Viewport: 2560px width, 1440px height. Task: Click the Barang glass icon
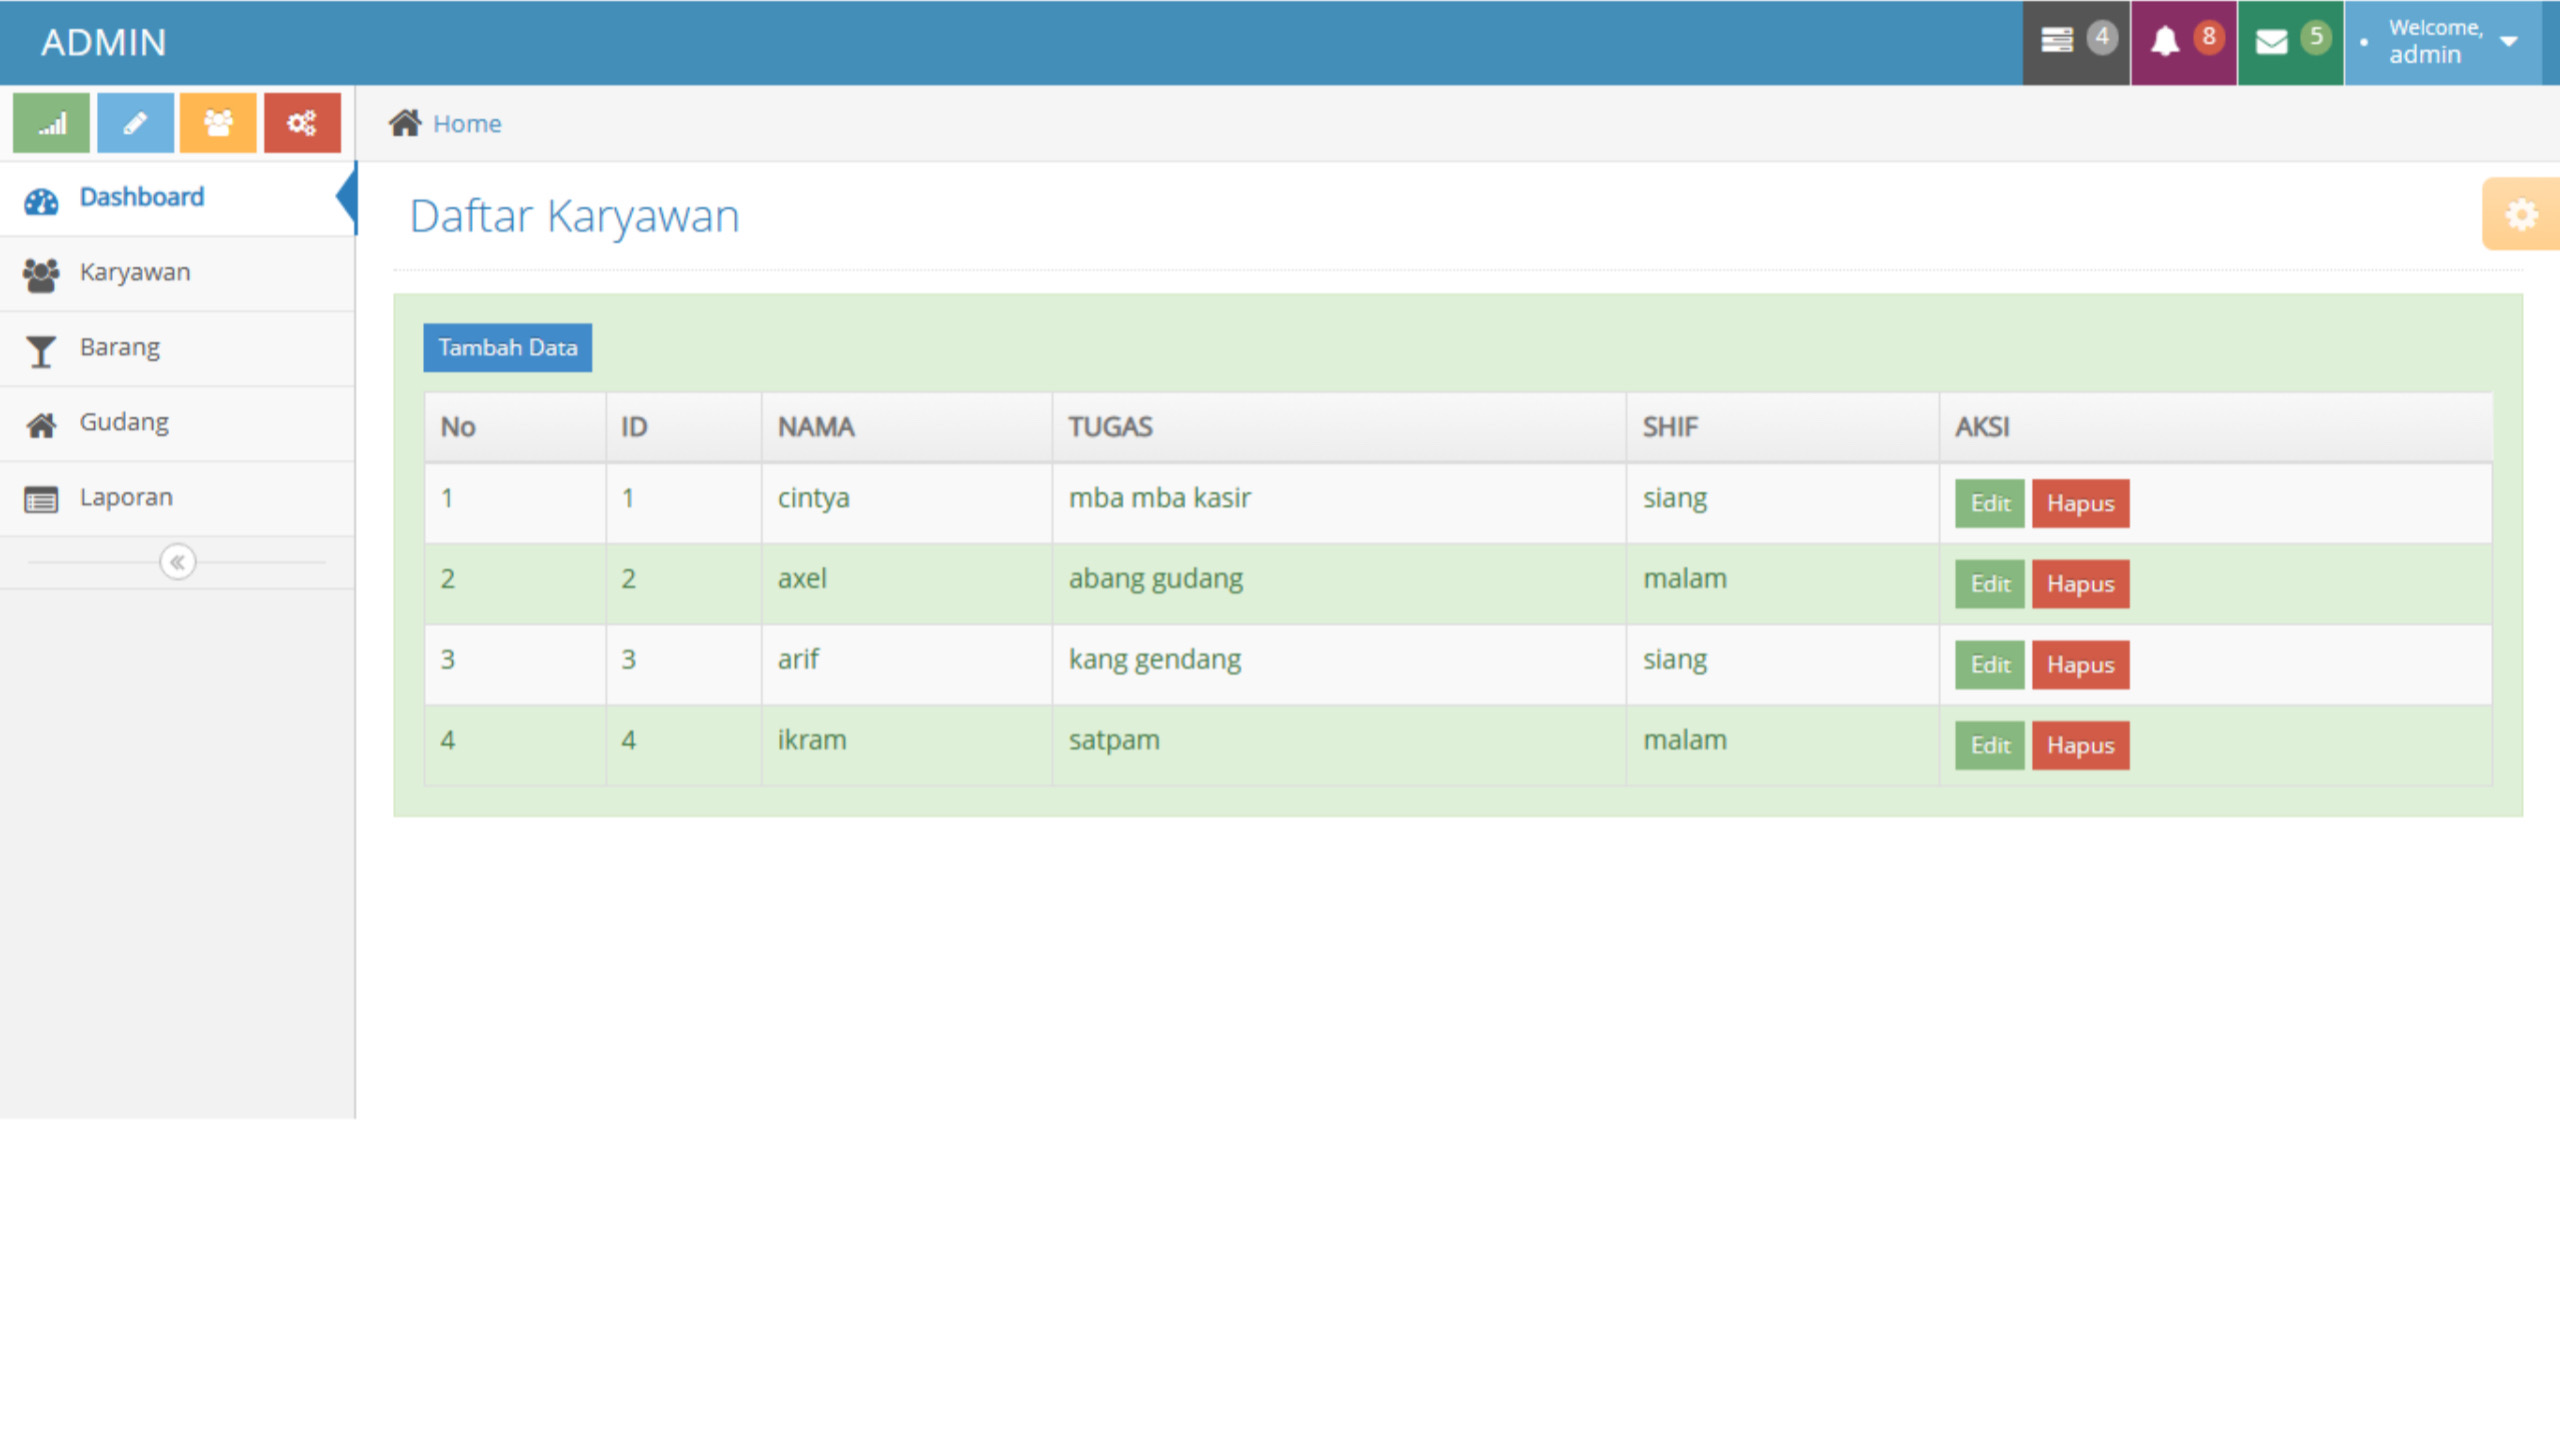coord(41,350)
